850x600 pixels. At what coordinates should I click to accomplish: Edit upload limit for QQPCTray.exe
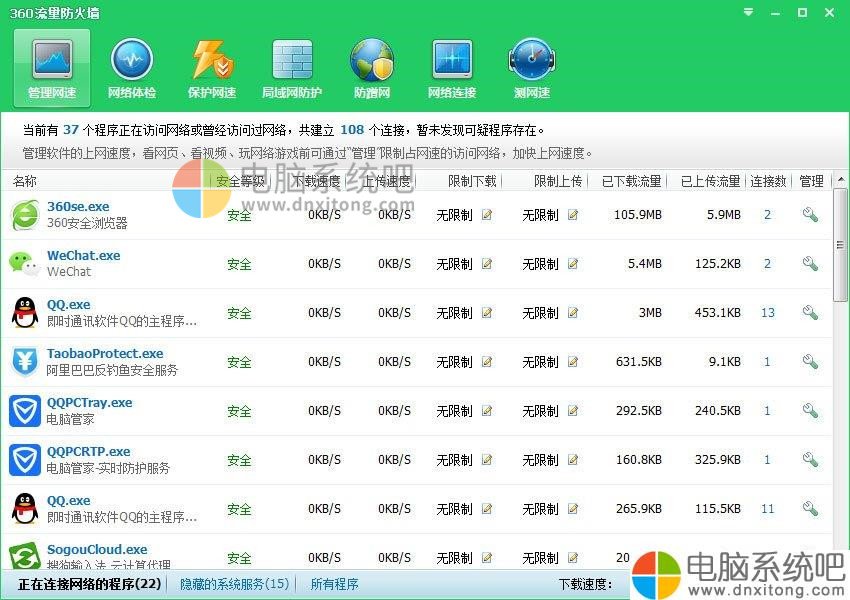point(573,411)
